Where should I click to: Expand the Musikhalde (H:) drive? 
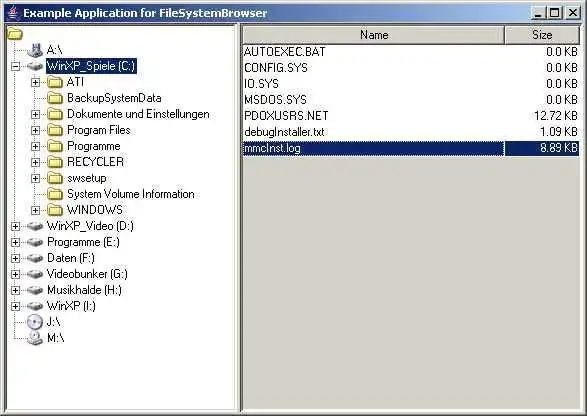point(15,290)
